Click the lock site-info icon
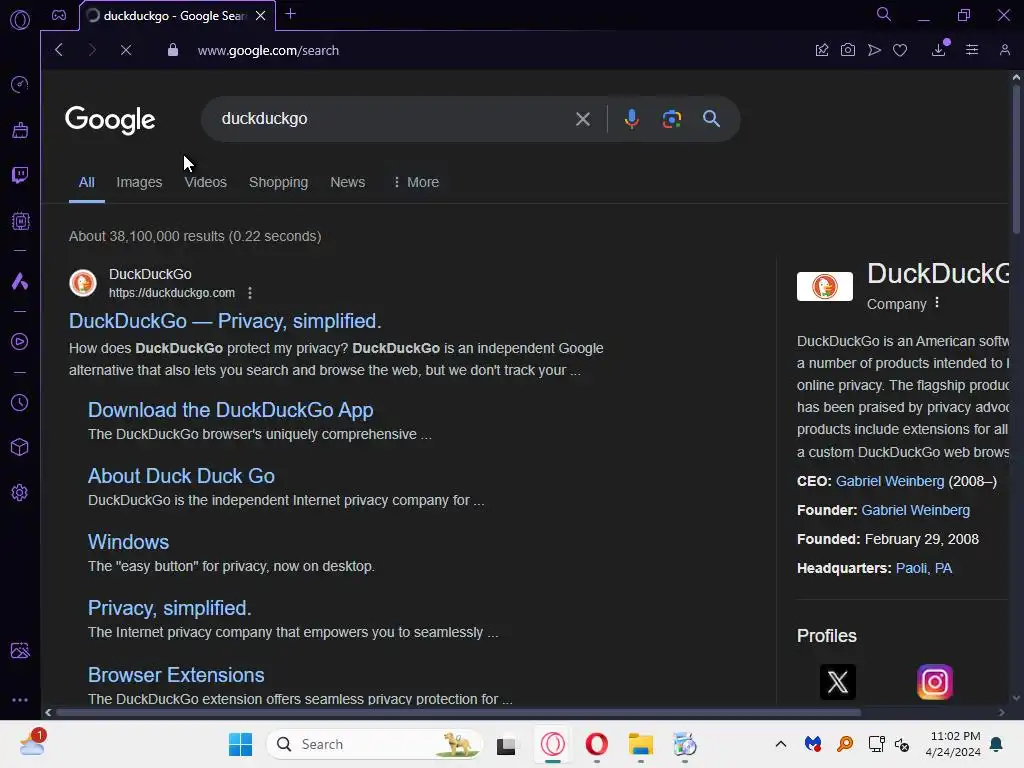The height and width of the screenshot is (768, 1024). (172, 50)
